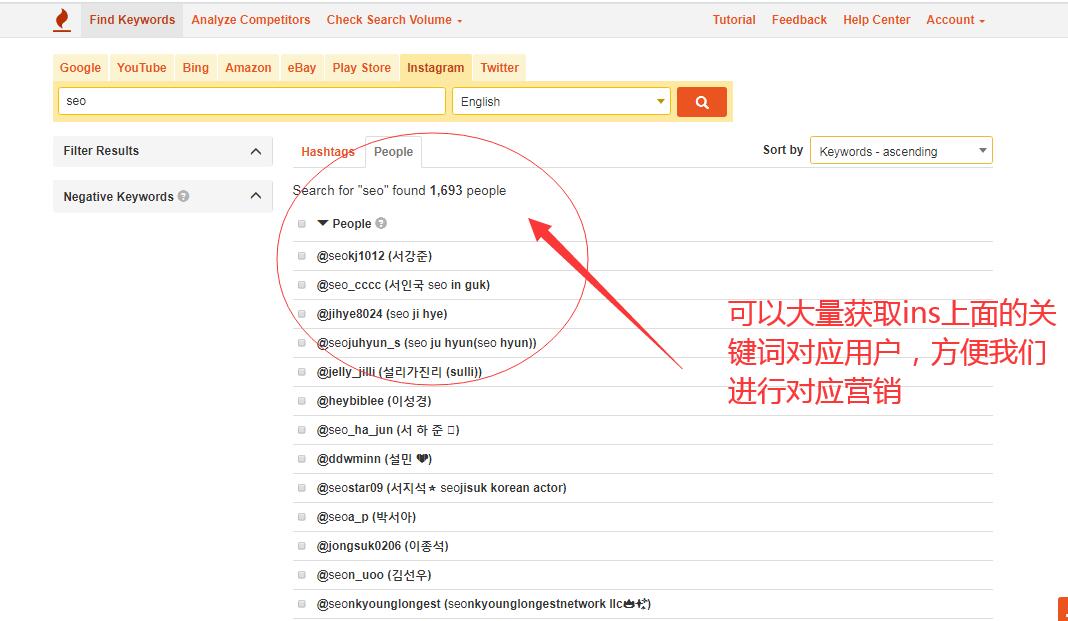This screenshot has height=621, width=1068.
Task: Collapse the People results list triangle
Action: 322,223
